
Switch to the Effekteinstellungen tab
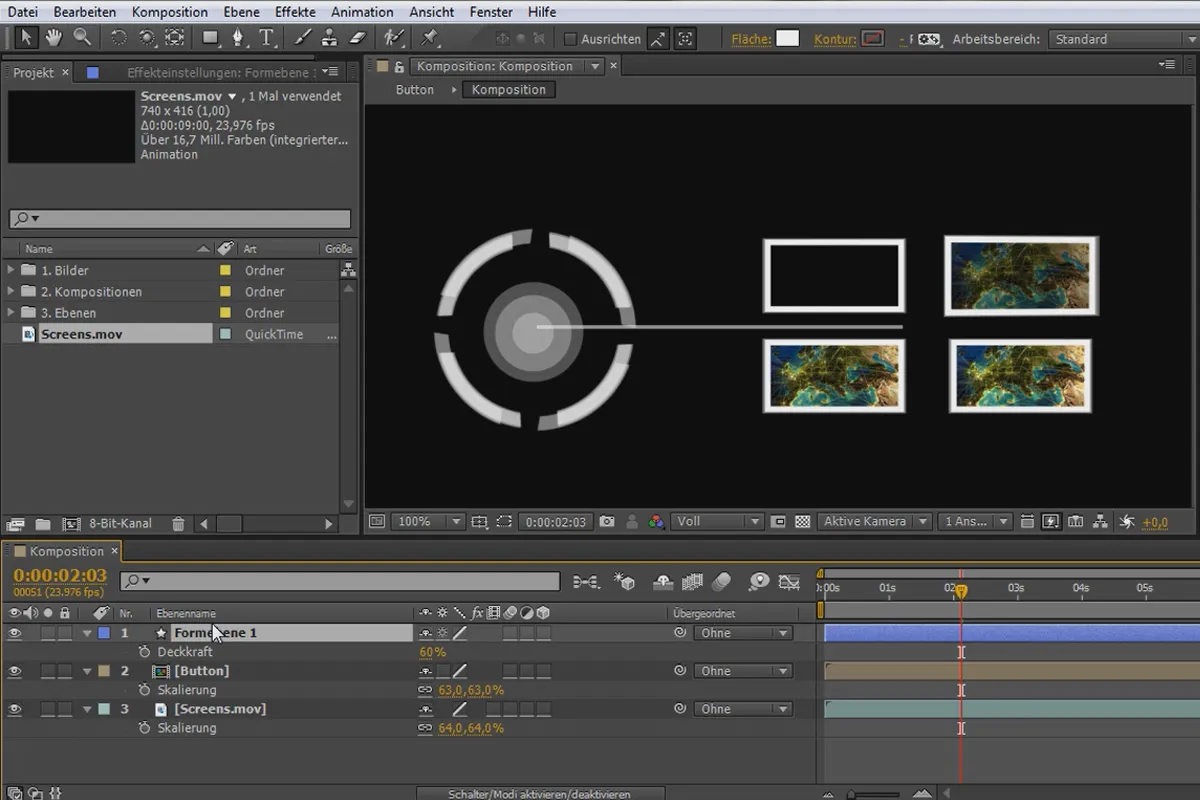tap(220, 73)
